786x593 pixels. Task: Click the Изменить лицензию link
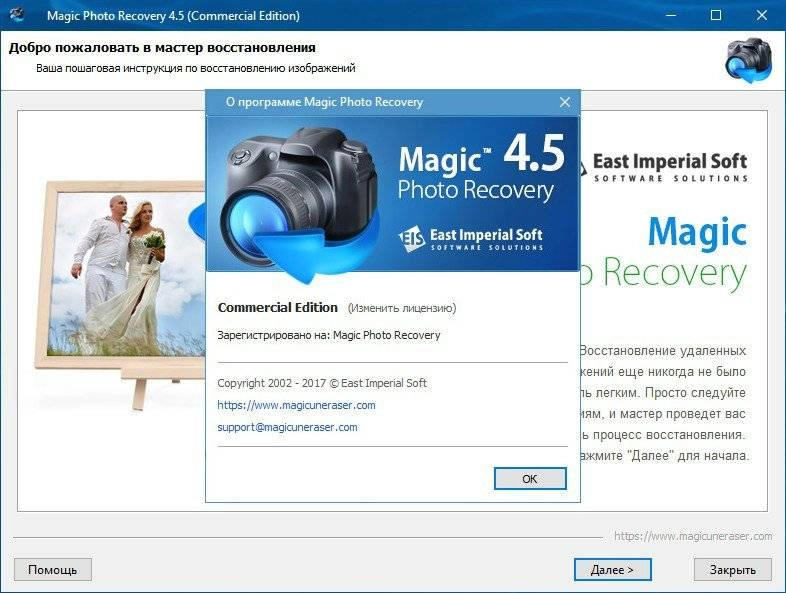402,308
